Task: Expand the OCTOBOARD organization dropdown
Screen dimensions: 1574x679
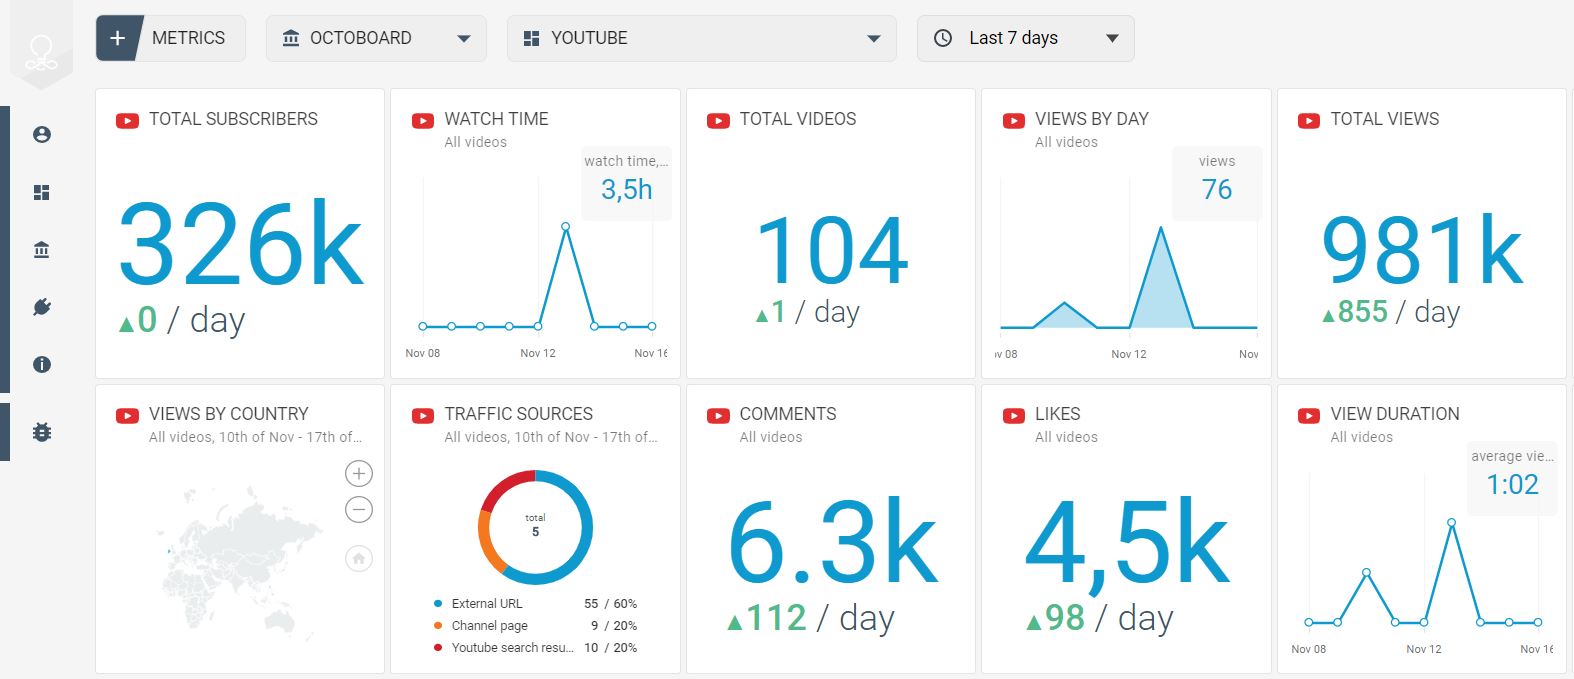Action: point(464,39)
